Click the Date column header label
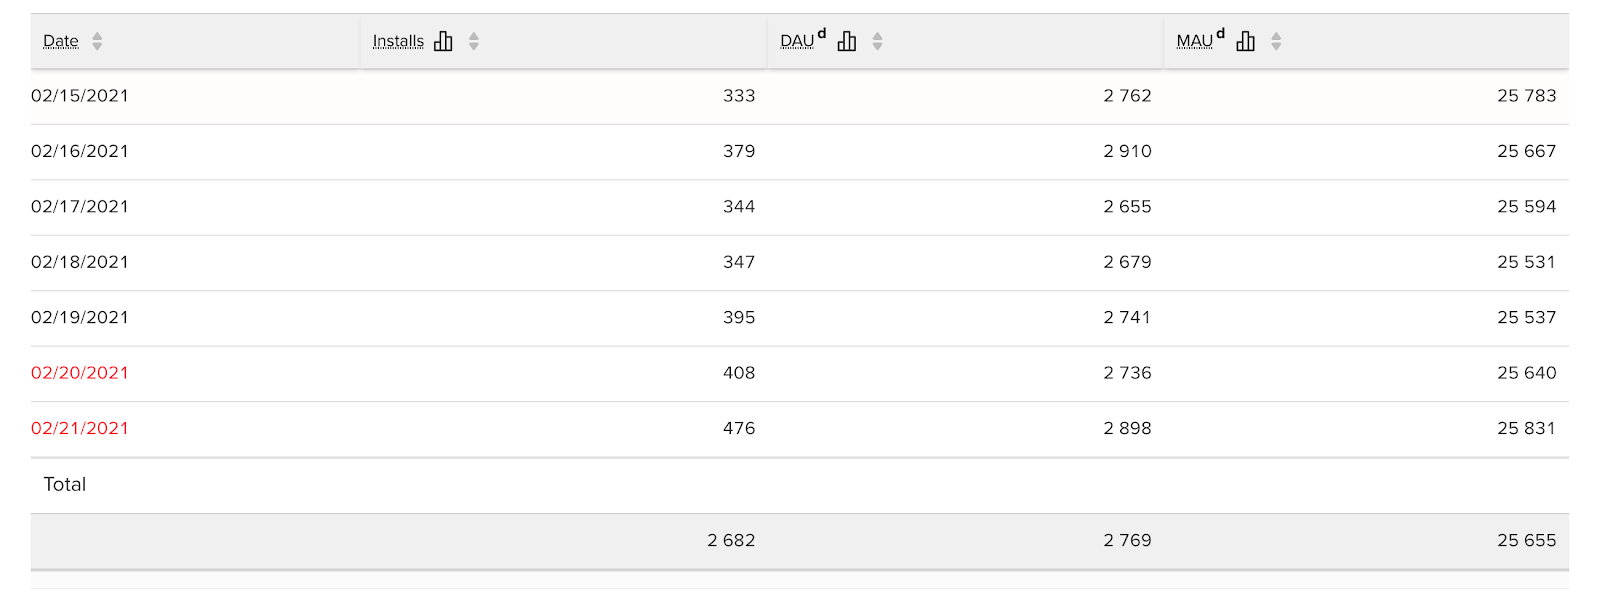This screenshot has width=1600, height=606. pos(61,41)
